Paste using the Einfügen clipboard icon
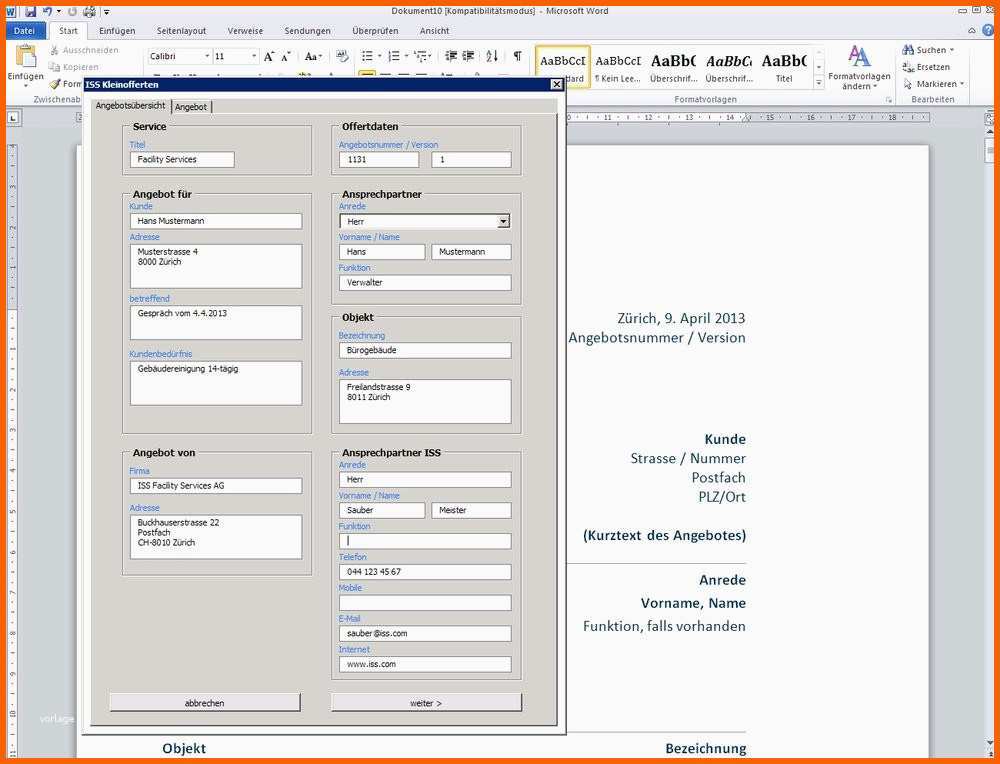Image resolution: width=1000 pixels, height=764 pixels. point(26,57)
